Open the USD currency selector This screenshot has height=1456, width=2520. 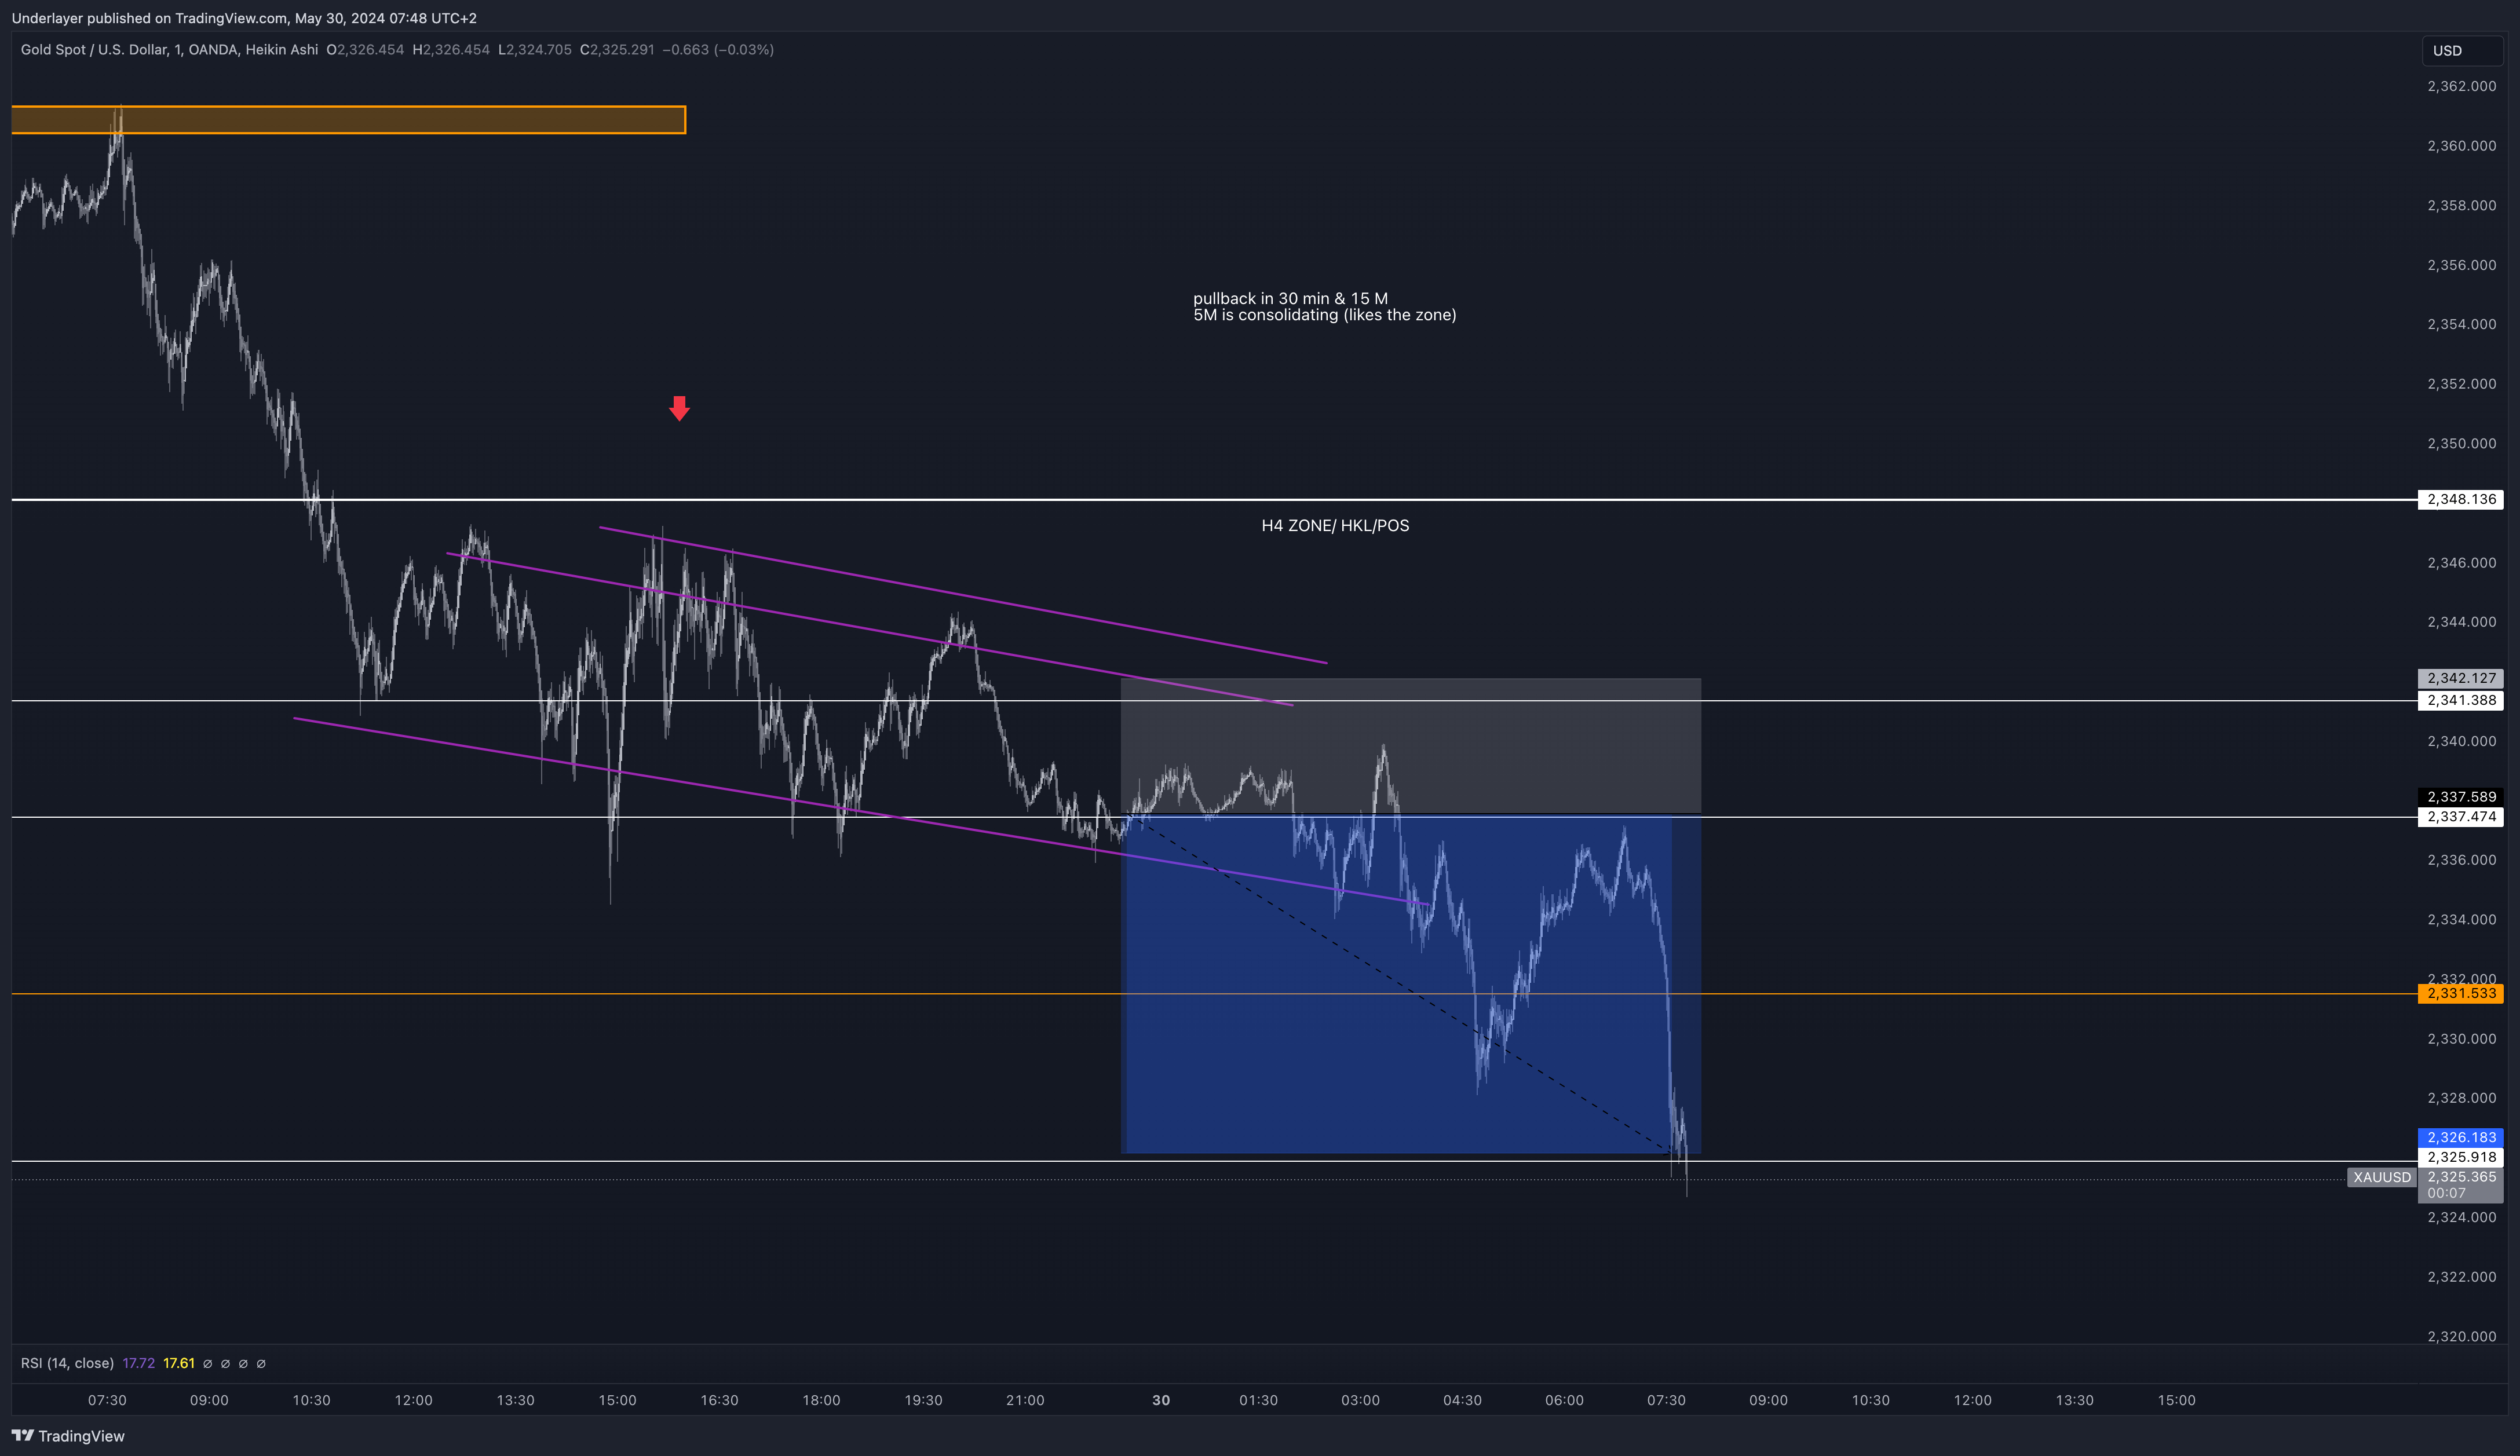click(x=2461, y=51)
